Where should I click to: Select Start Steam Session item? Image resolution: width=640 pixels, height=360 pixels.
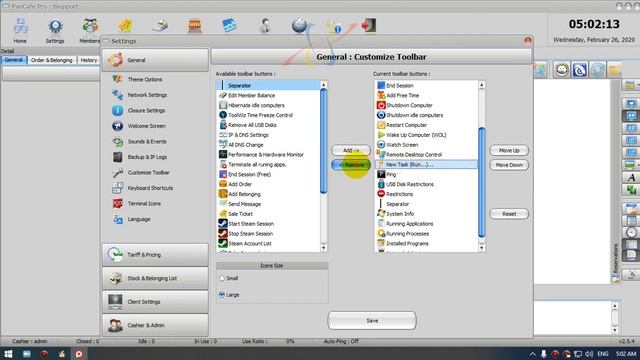tap(269, 224)
